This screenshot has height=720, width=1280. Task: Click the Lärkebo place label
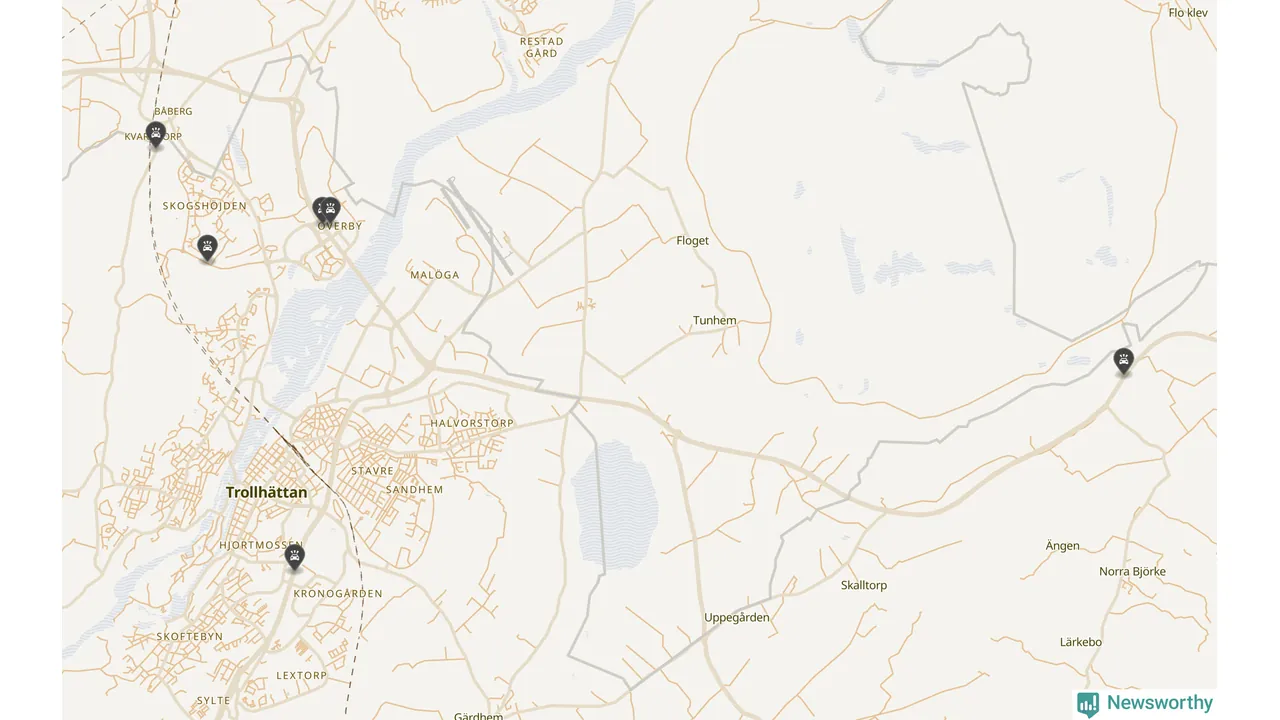pos(1081,642)
